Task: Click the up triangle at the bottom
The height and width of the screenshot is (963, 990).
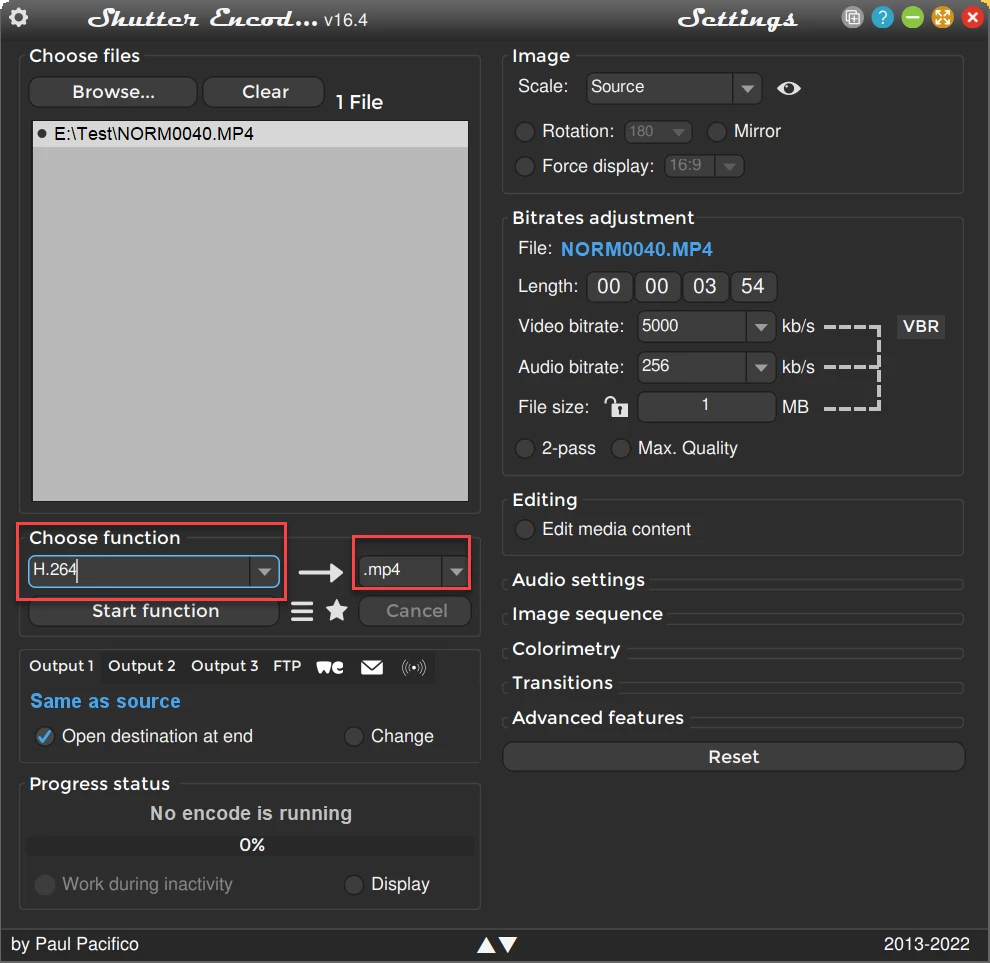Action: 486,945
